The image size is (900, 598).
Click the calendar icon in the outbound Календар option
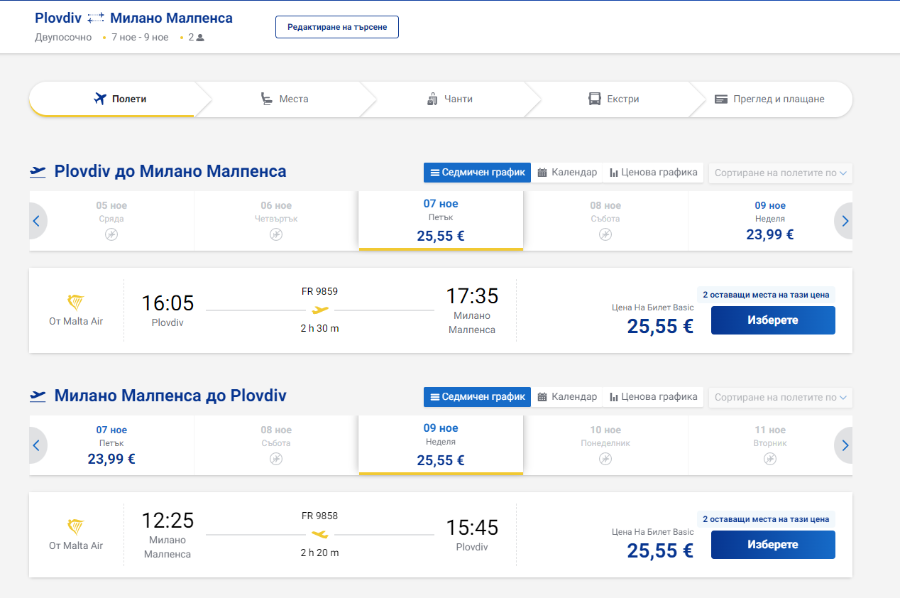click(542, 172)
